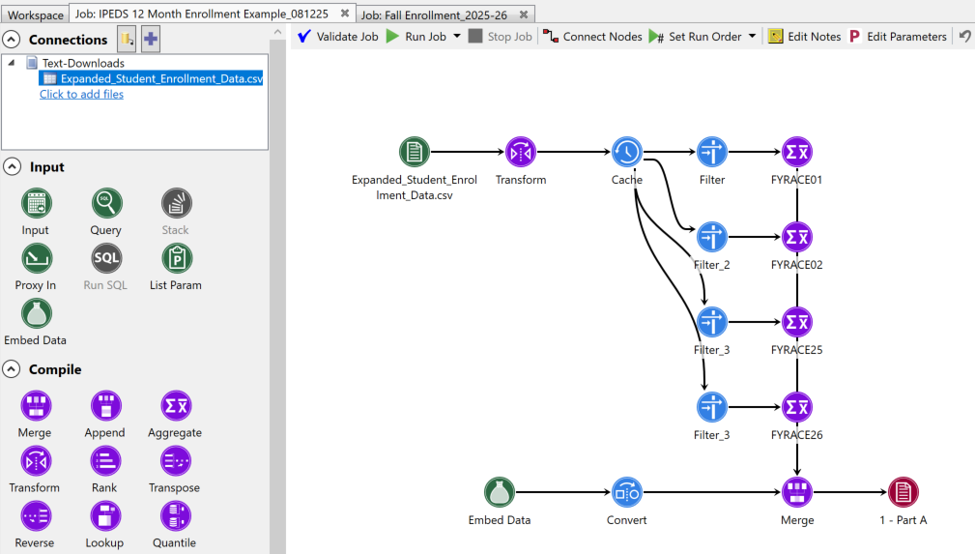This screenshot has height=554, width=975.
Task: Click the Cache node on canvas
Action: (627, 152)
